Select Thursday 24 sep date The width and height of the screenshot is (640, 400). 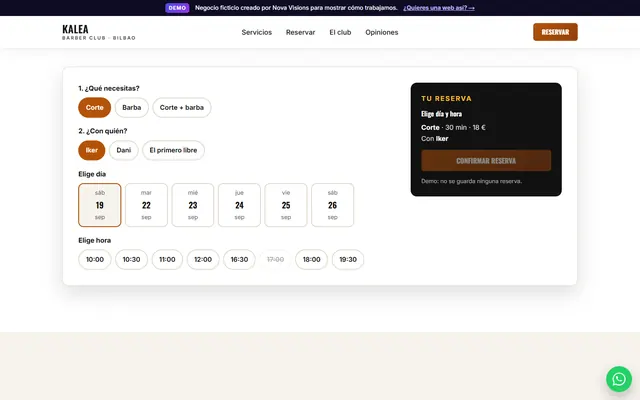239,205
